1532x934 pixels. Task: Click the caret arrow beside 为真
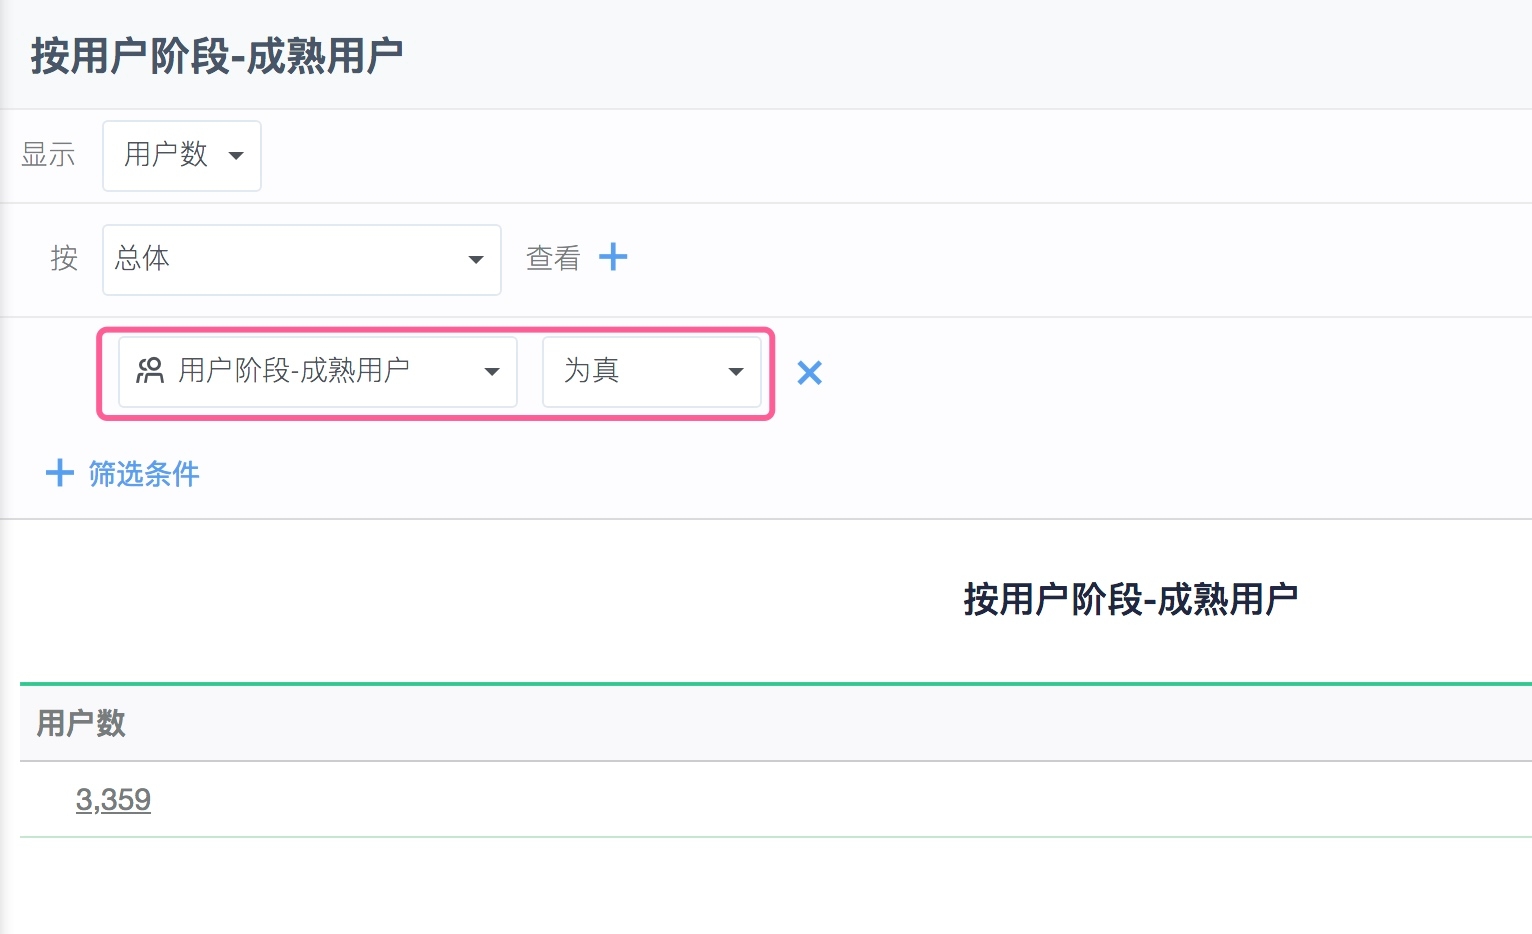point(736,372)
